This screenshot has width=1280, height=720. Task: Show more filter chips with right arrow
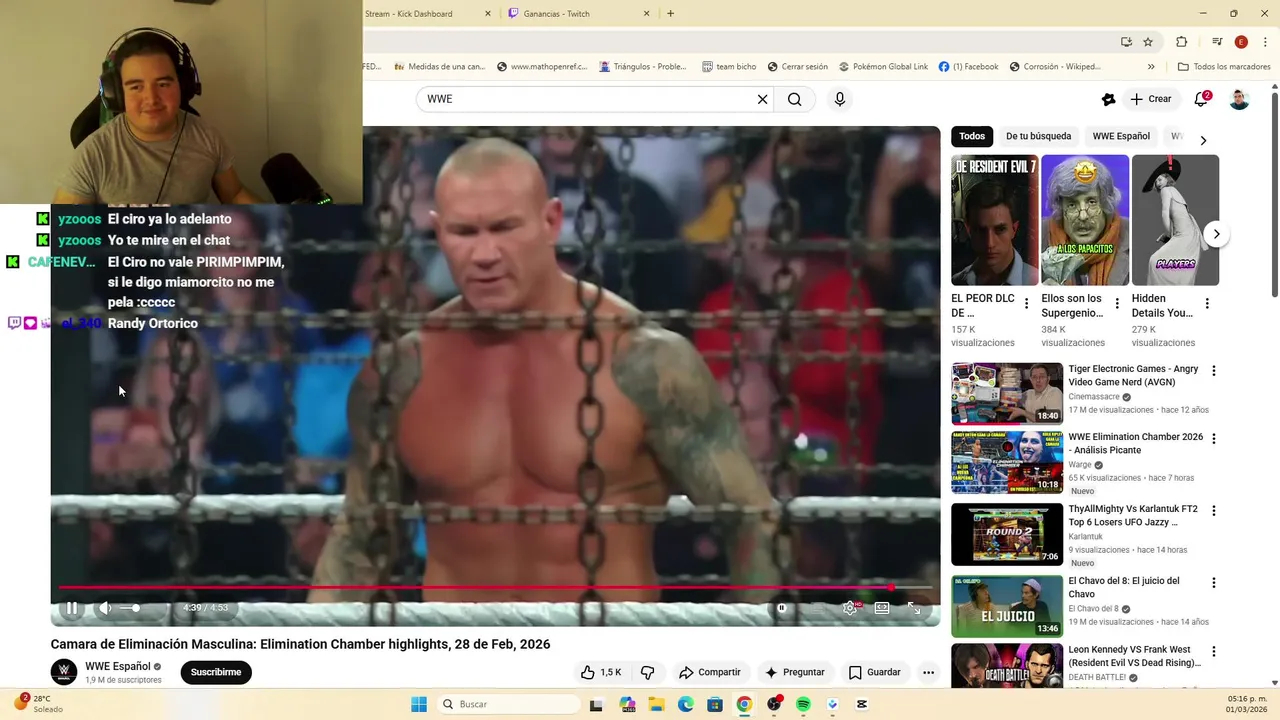click(x=1203, y=140)
